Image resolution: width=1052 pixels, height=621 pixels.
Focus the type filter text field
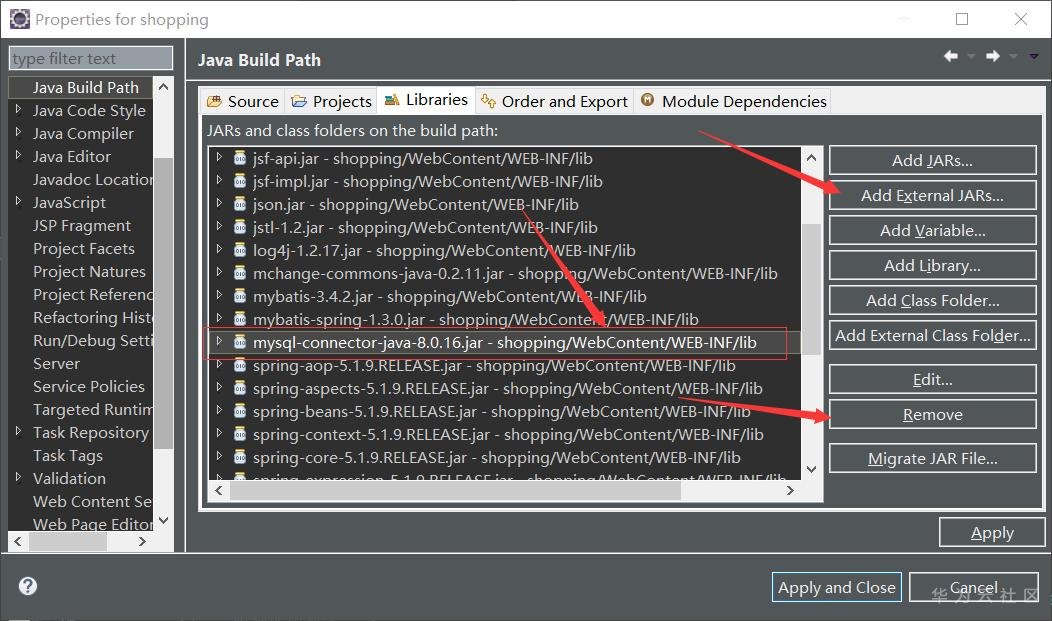pos(91,58)
